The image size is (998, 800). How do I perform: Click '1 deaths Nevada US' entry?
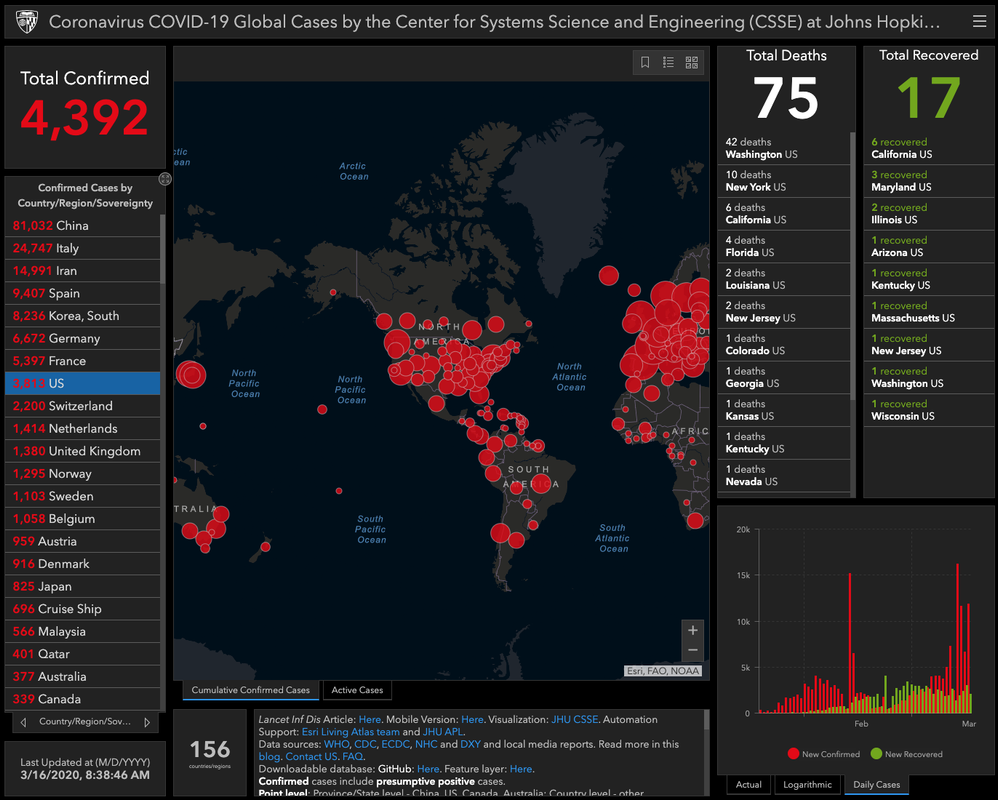click(784, 475)
